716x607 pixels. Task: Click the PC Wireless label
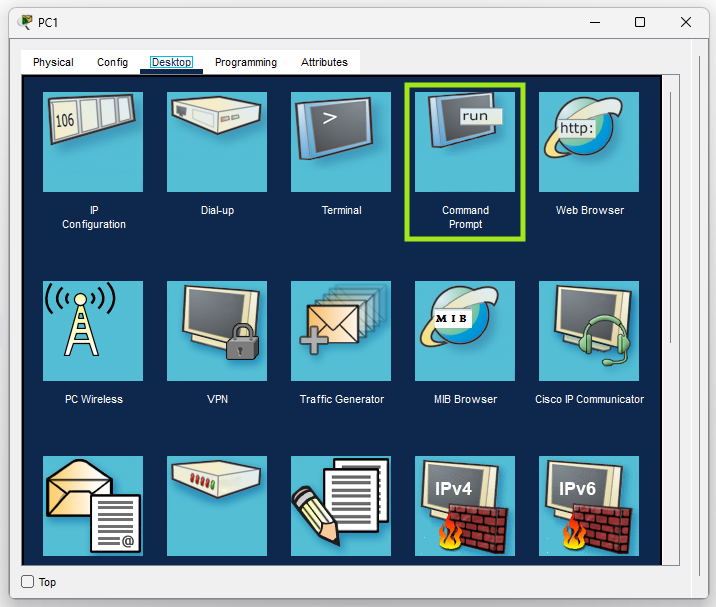tap(94, 399)
